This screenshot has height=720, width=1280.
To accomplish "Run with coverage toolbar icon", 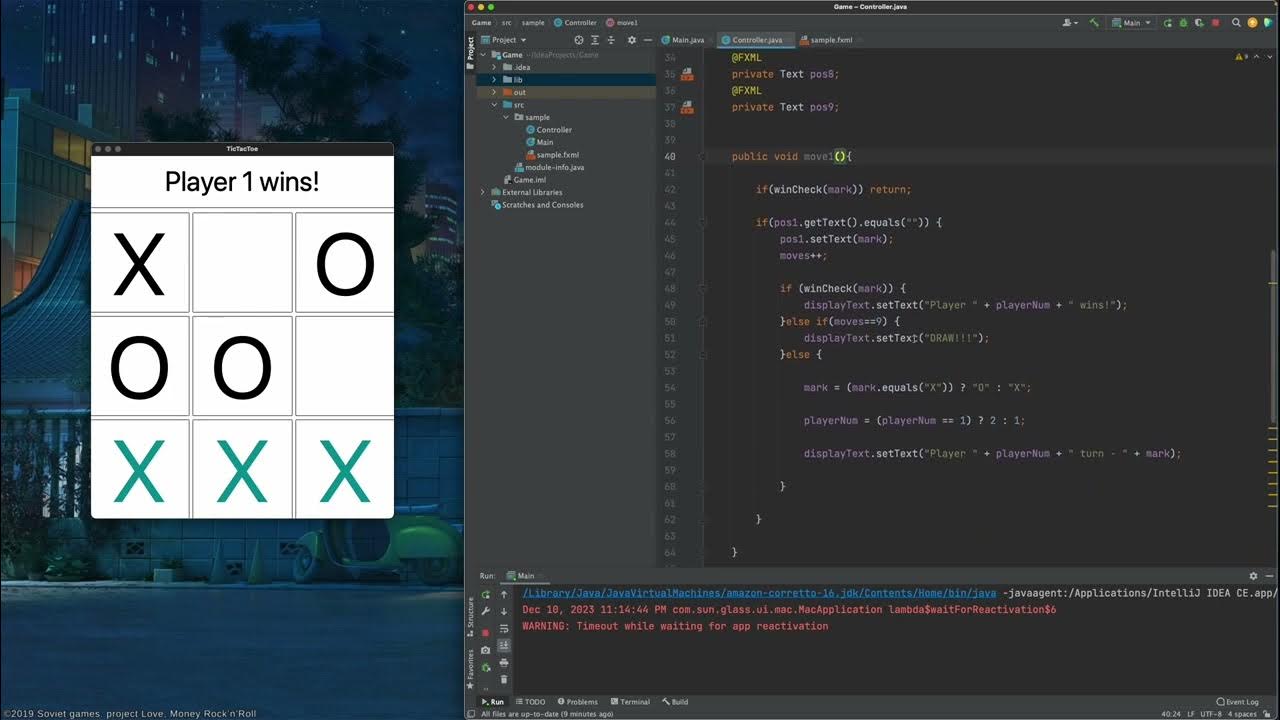I will [1199, 22].
